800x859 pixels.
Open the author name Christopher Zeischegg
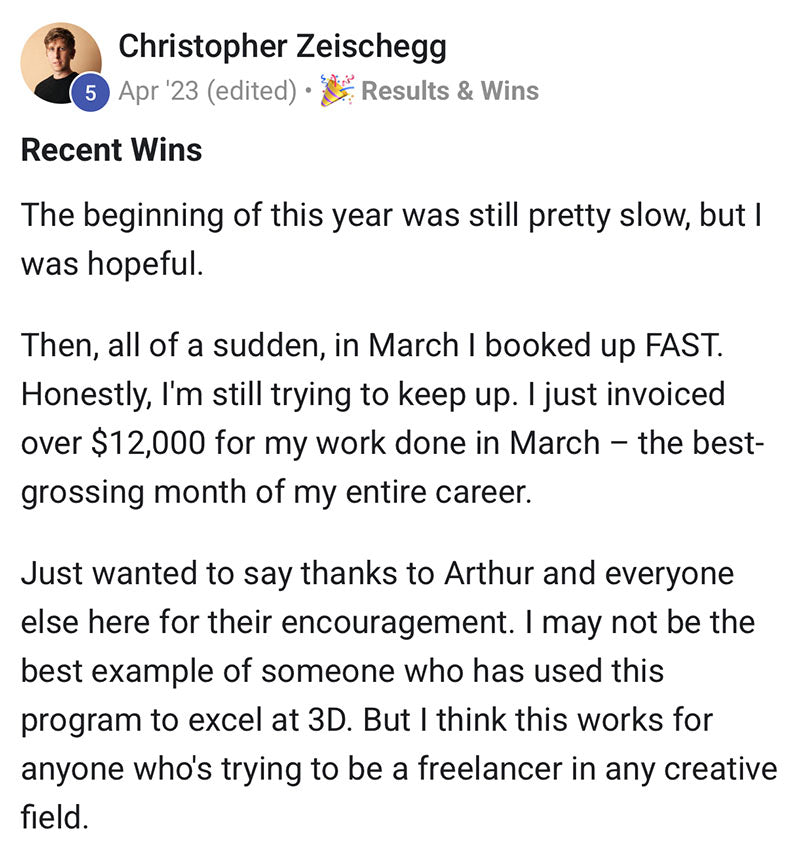tap(282, 47)
